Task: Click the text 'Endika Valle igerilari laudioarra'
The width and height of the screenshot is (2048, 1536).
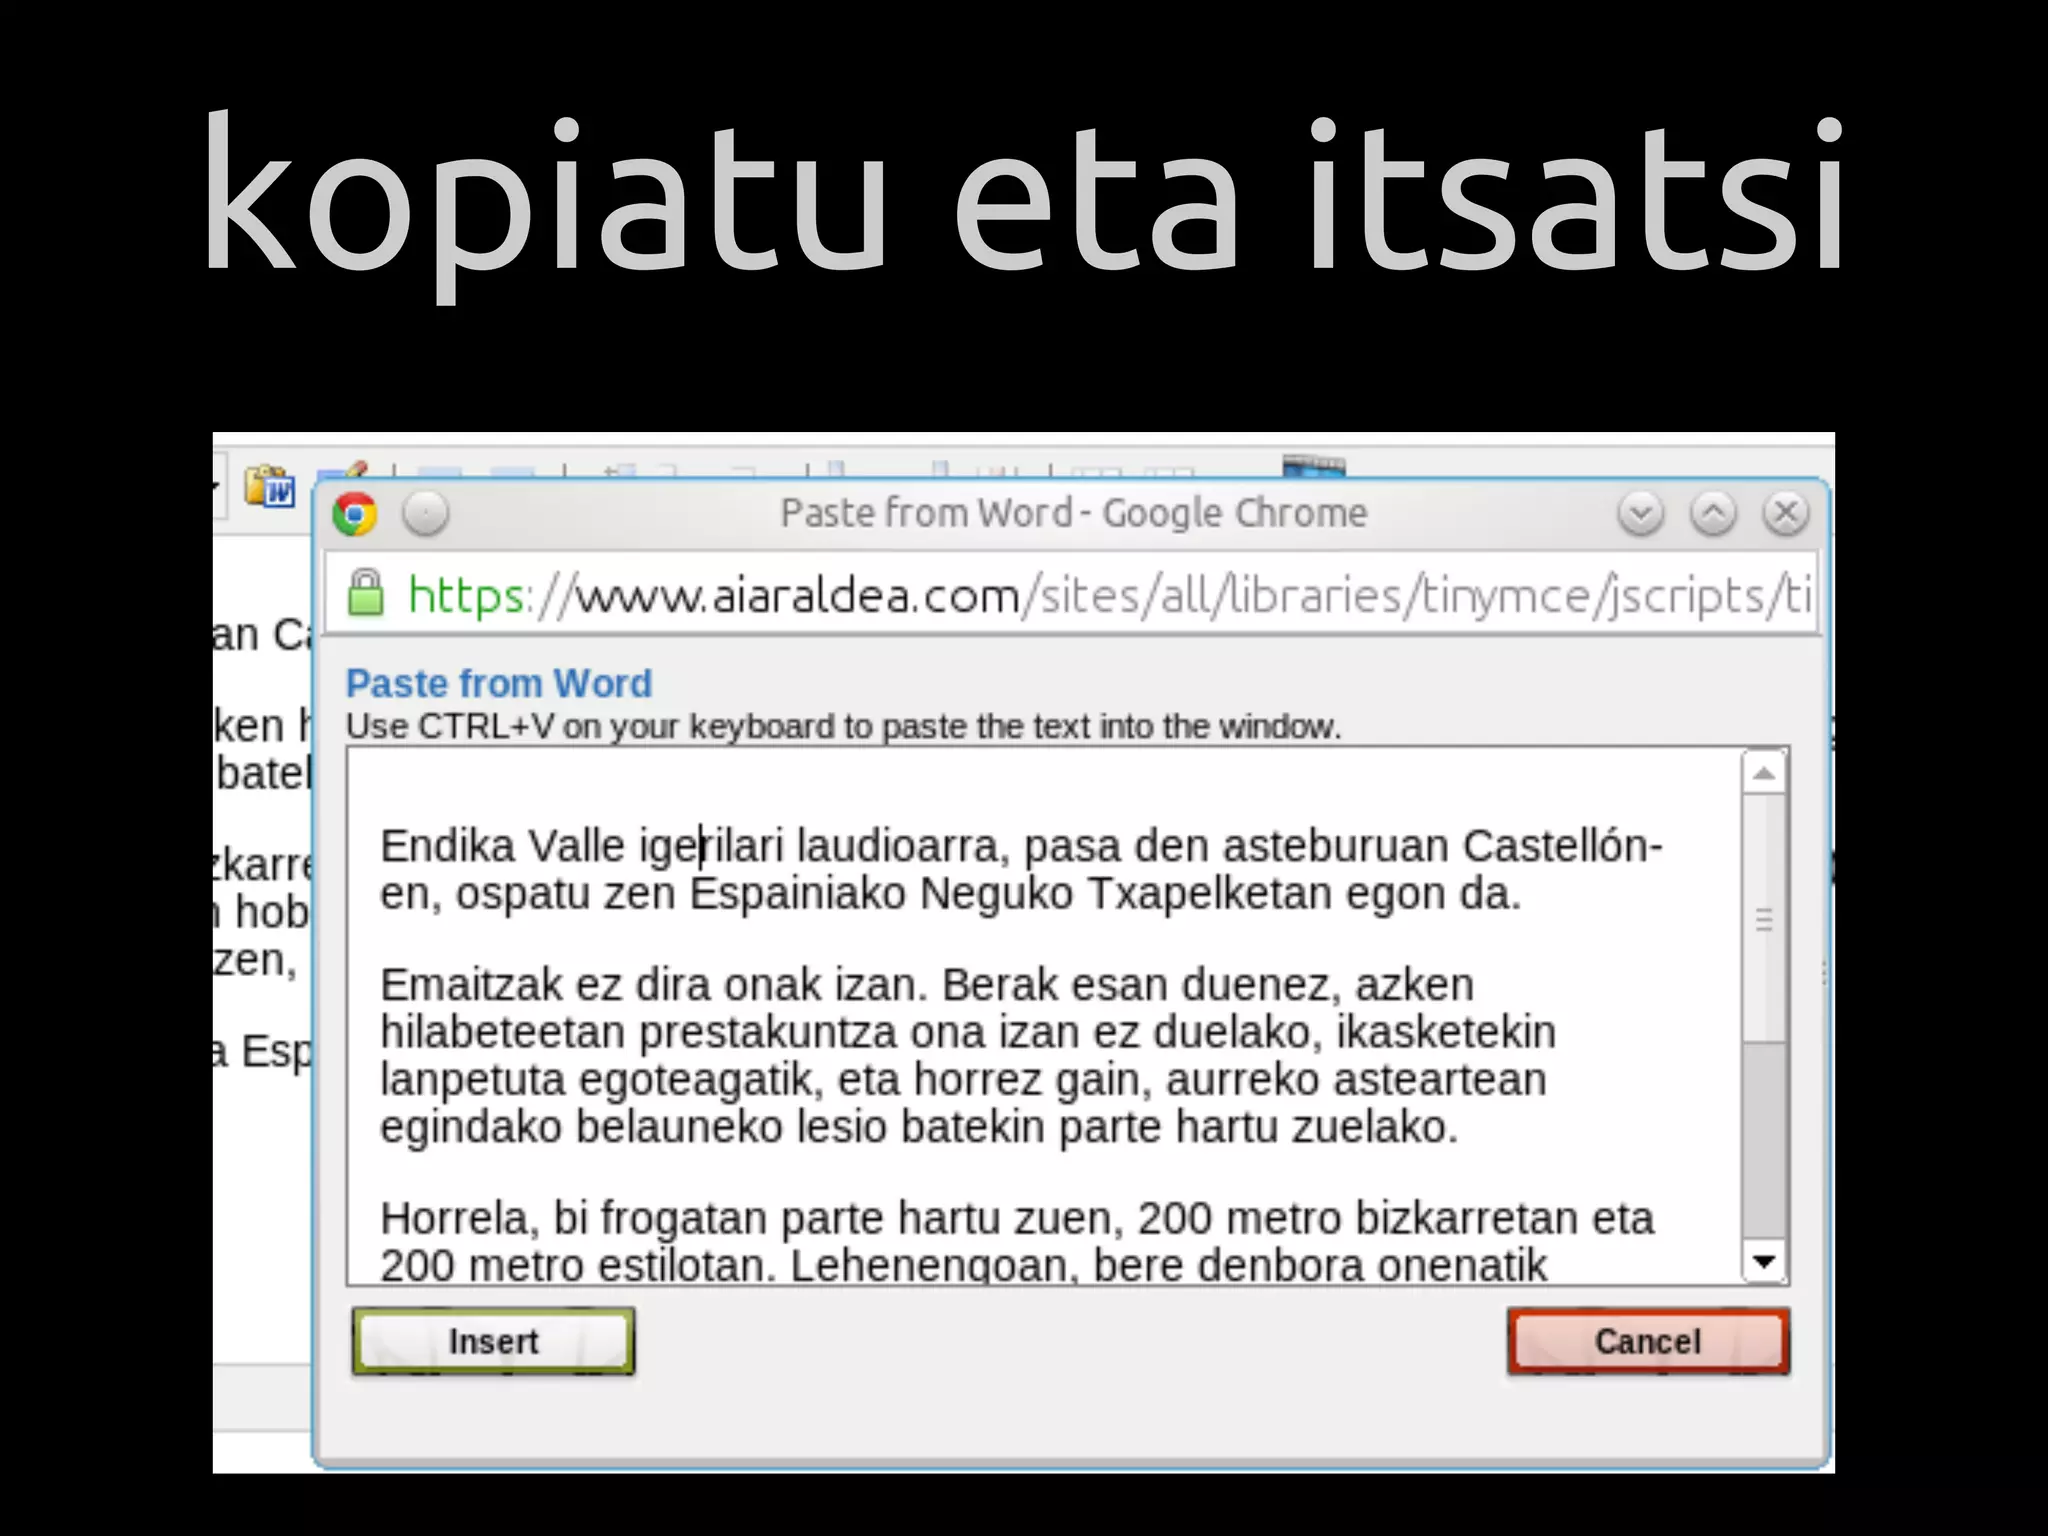Action: pyautogui.click(x=688, y=847)
